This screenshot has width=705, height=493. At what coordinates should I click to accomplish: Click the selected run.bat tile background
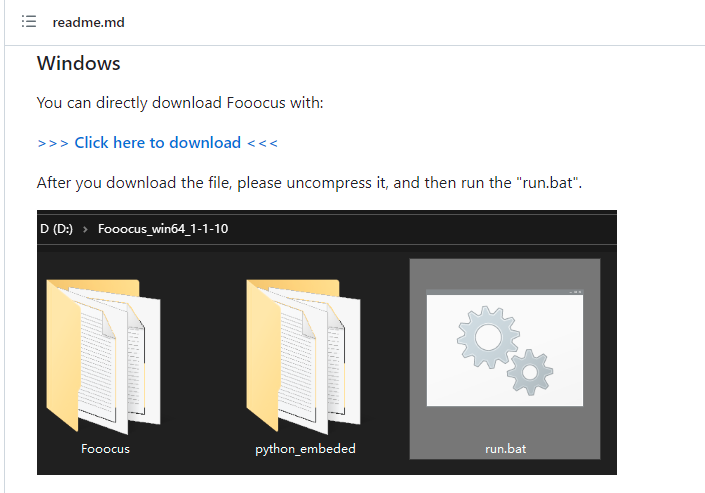tap(505, 359)
